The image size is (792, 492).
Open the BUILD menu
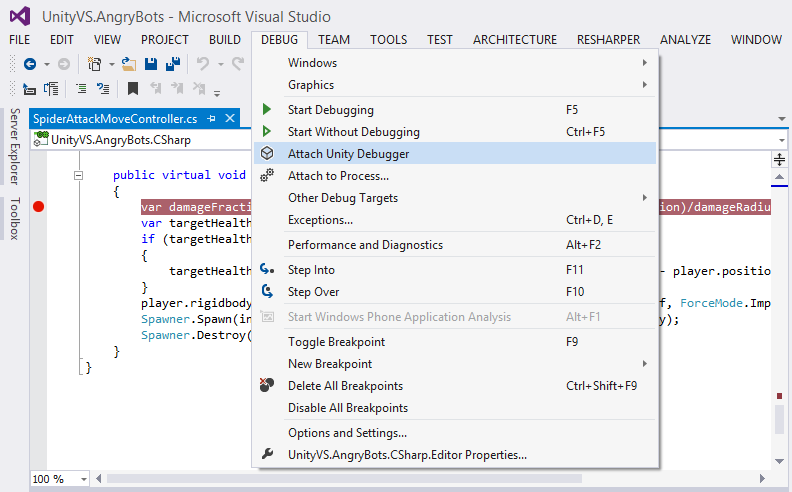click(225, 39)
